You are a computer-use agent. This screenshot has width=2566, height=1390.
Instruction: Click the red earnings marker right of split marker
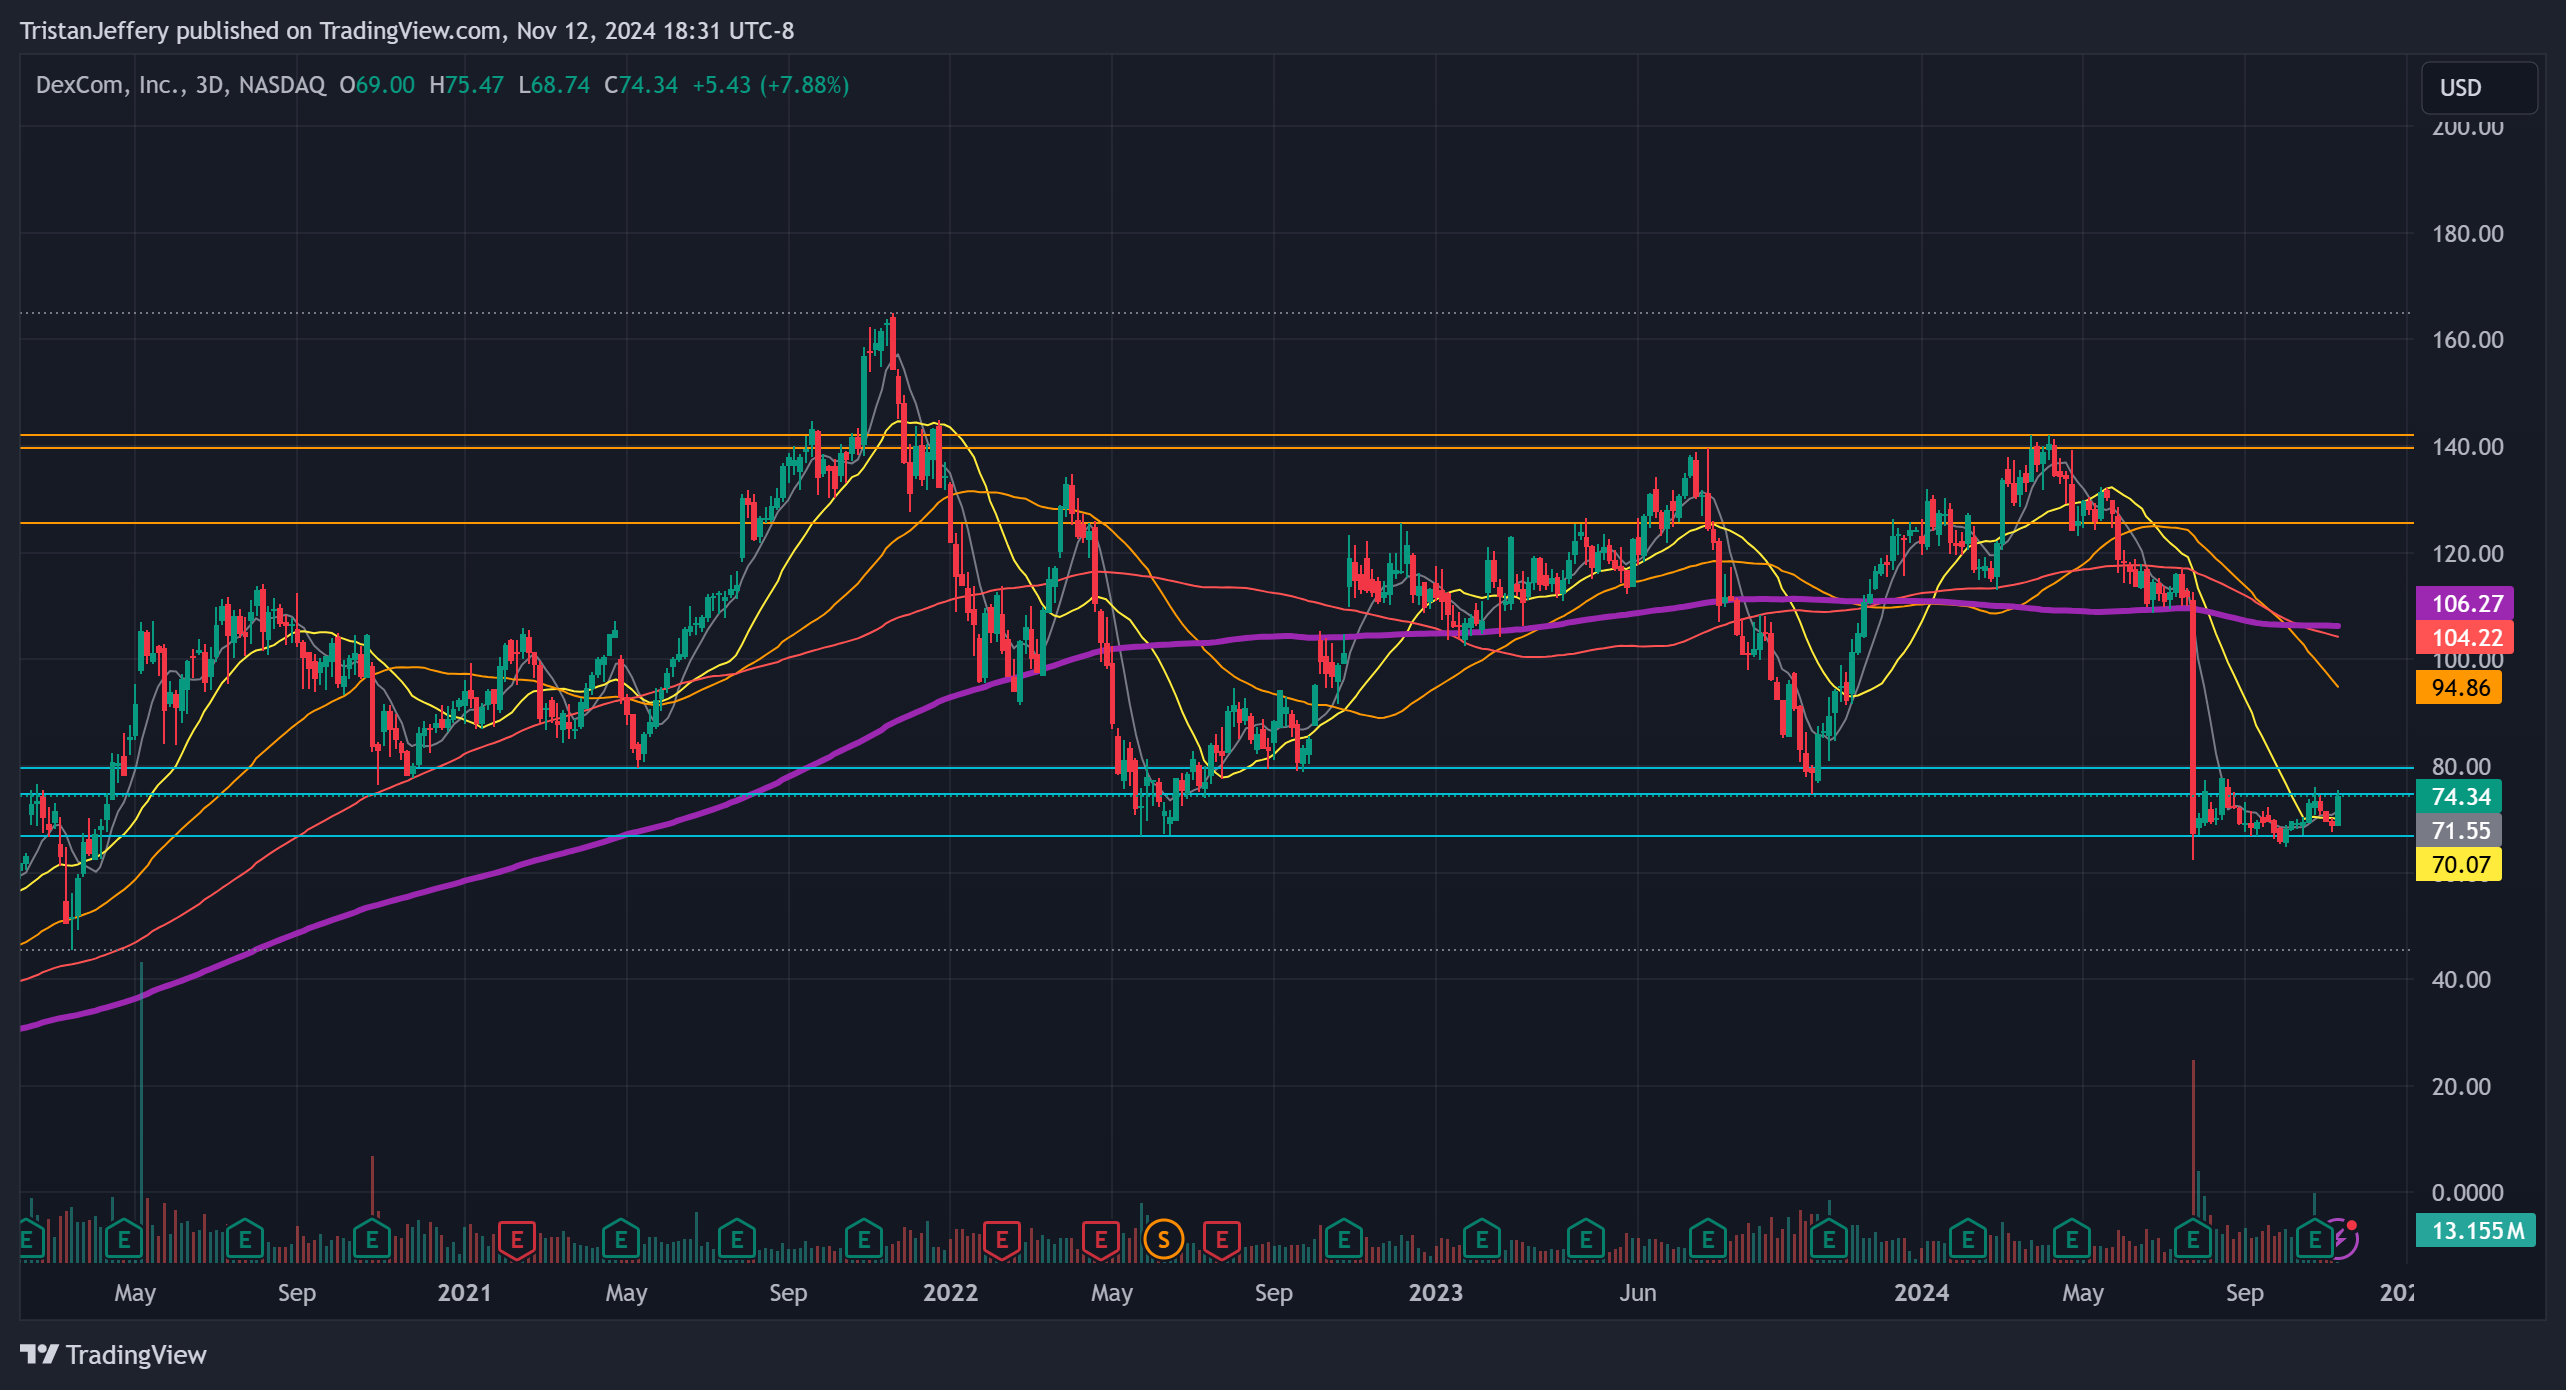(x=1222, y=1240)
